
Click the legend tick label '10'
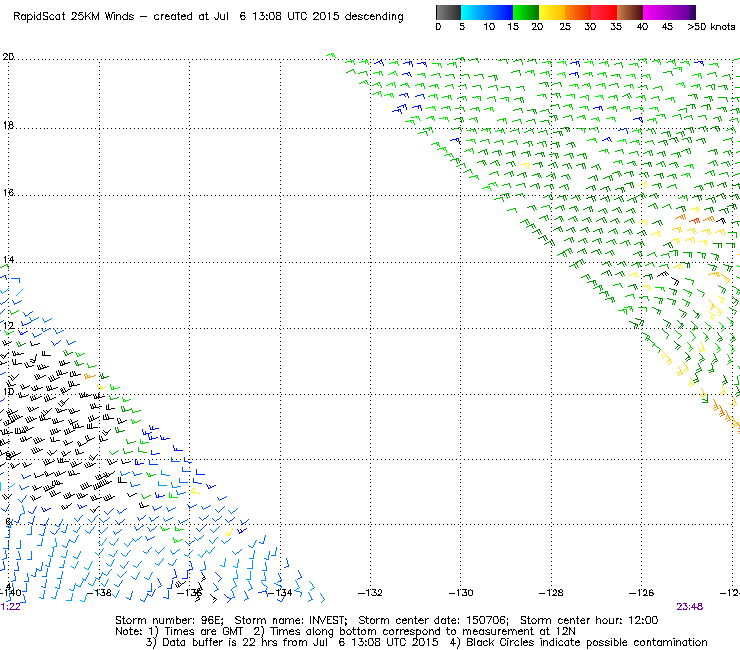pyautogui.click(x=489, y=27)
